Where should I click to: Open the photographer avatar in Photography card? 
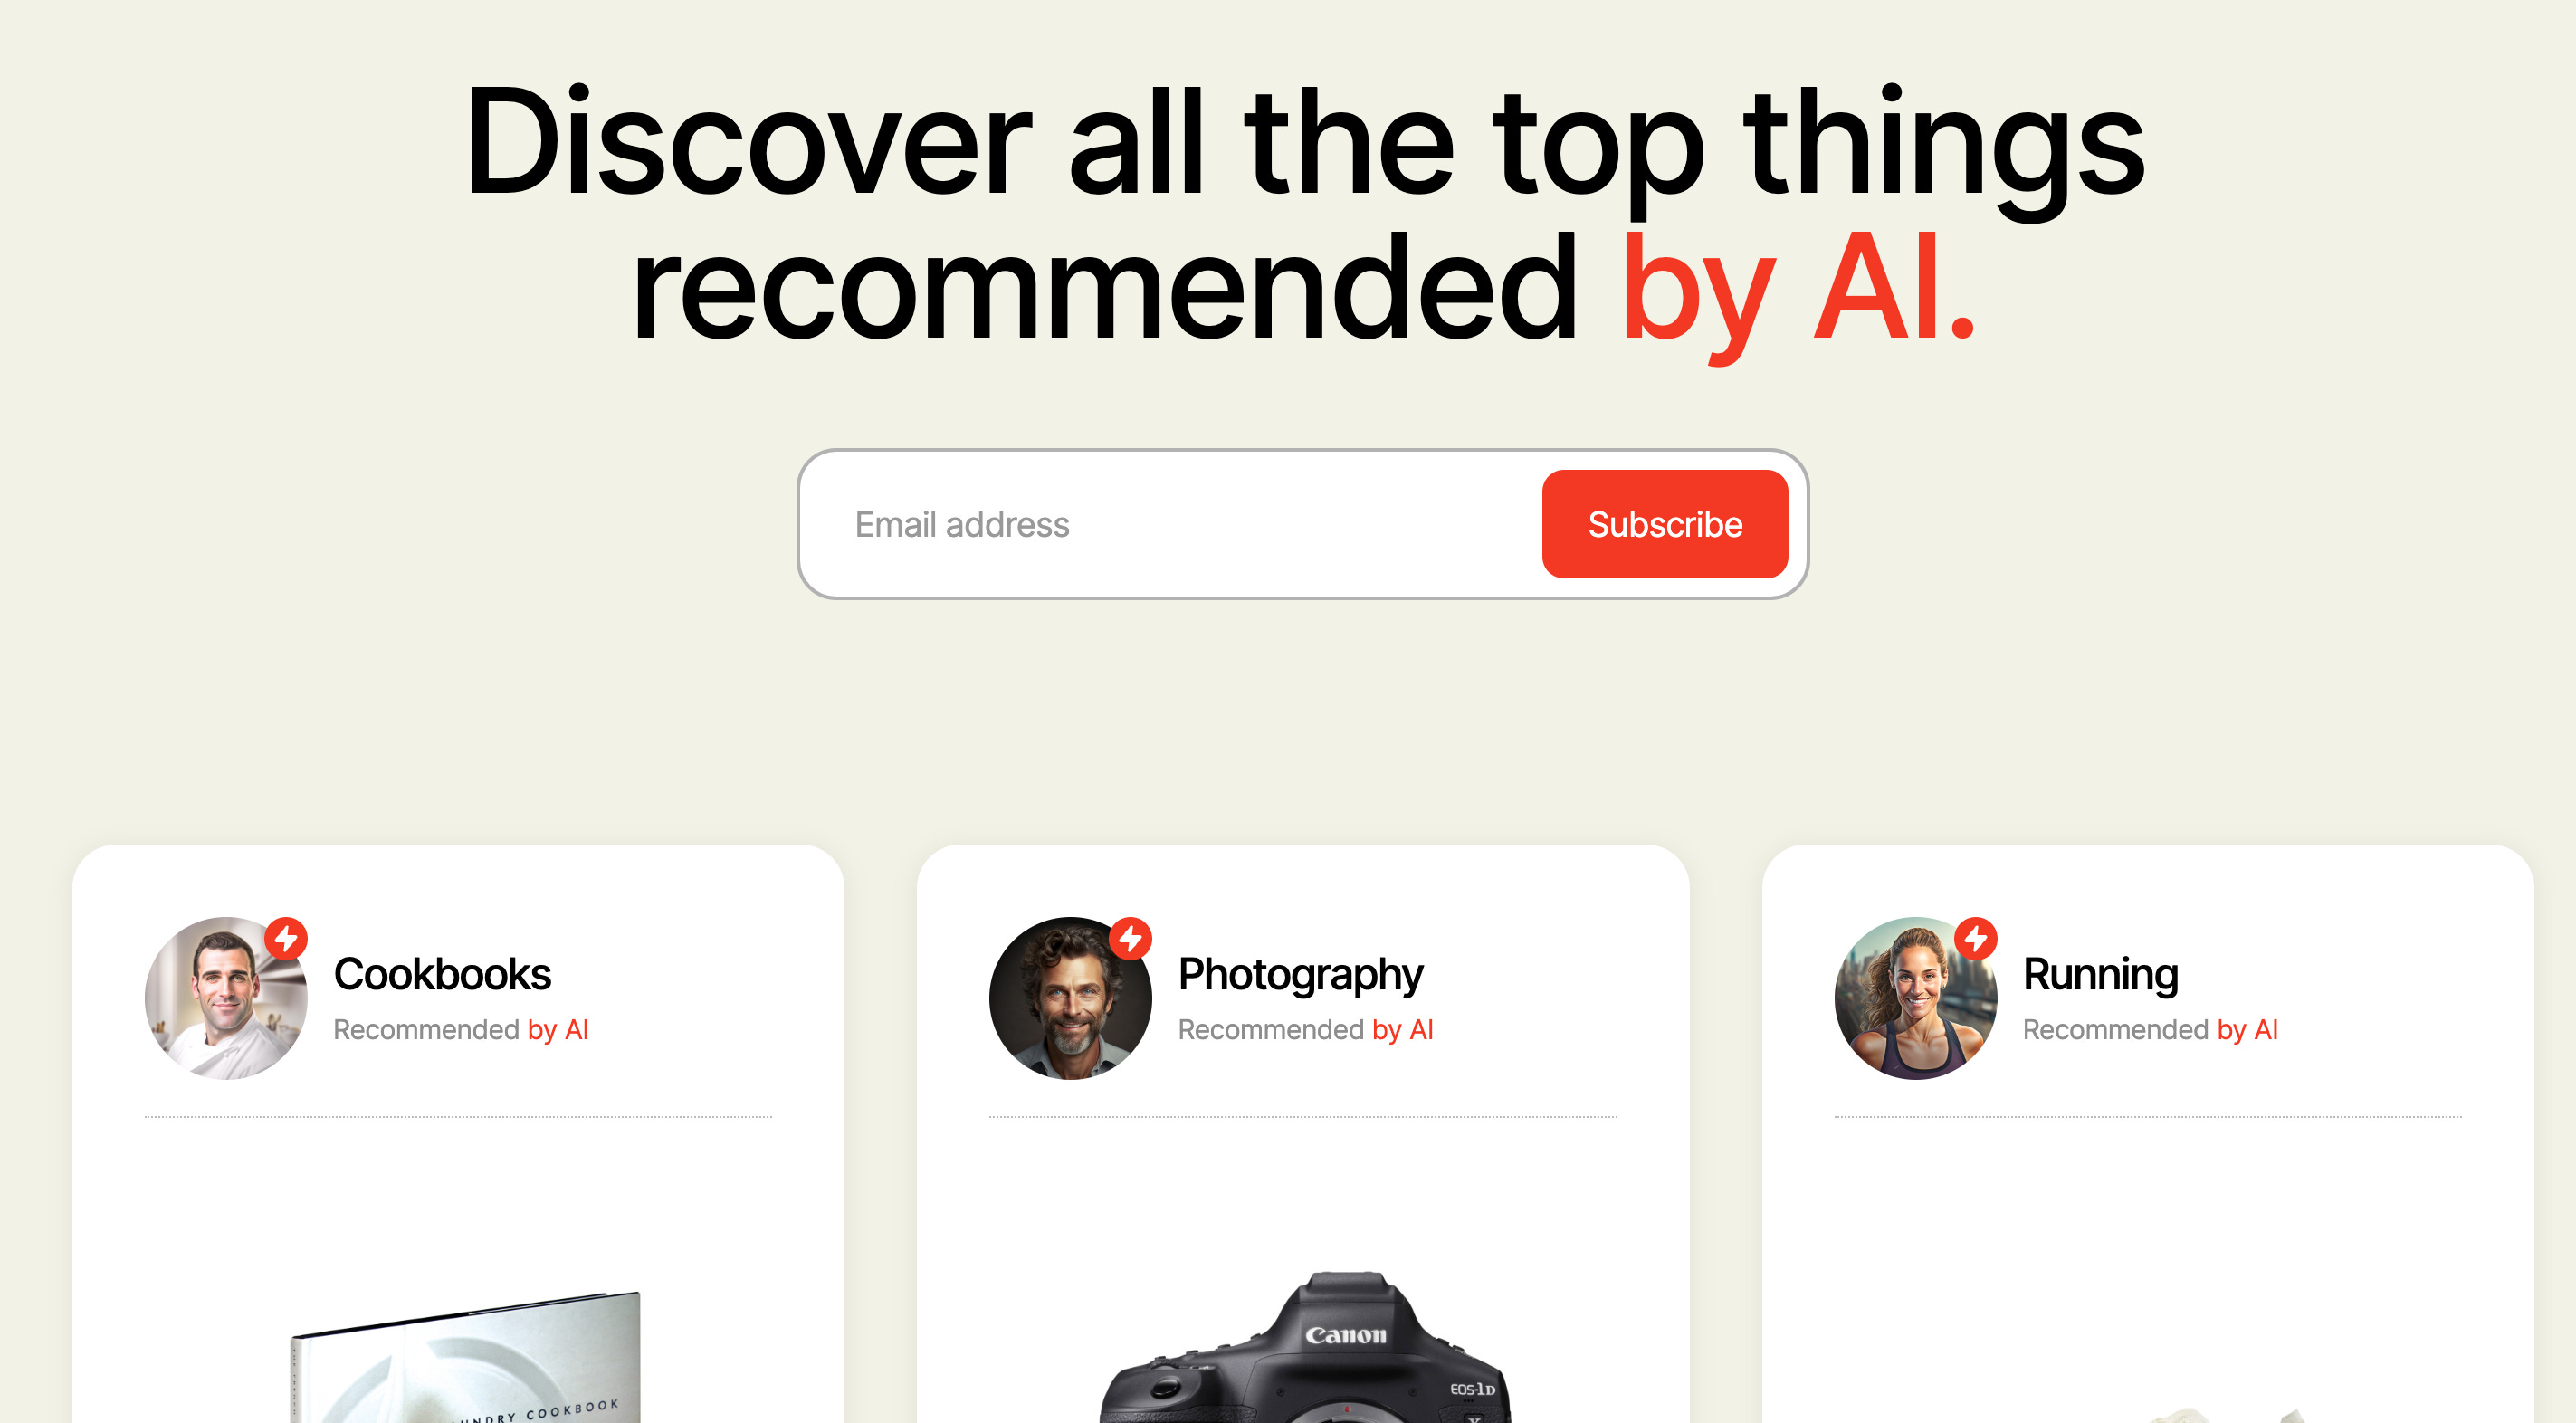(1070, 998)
